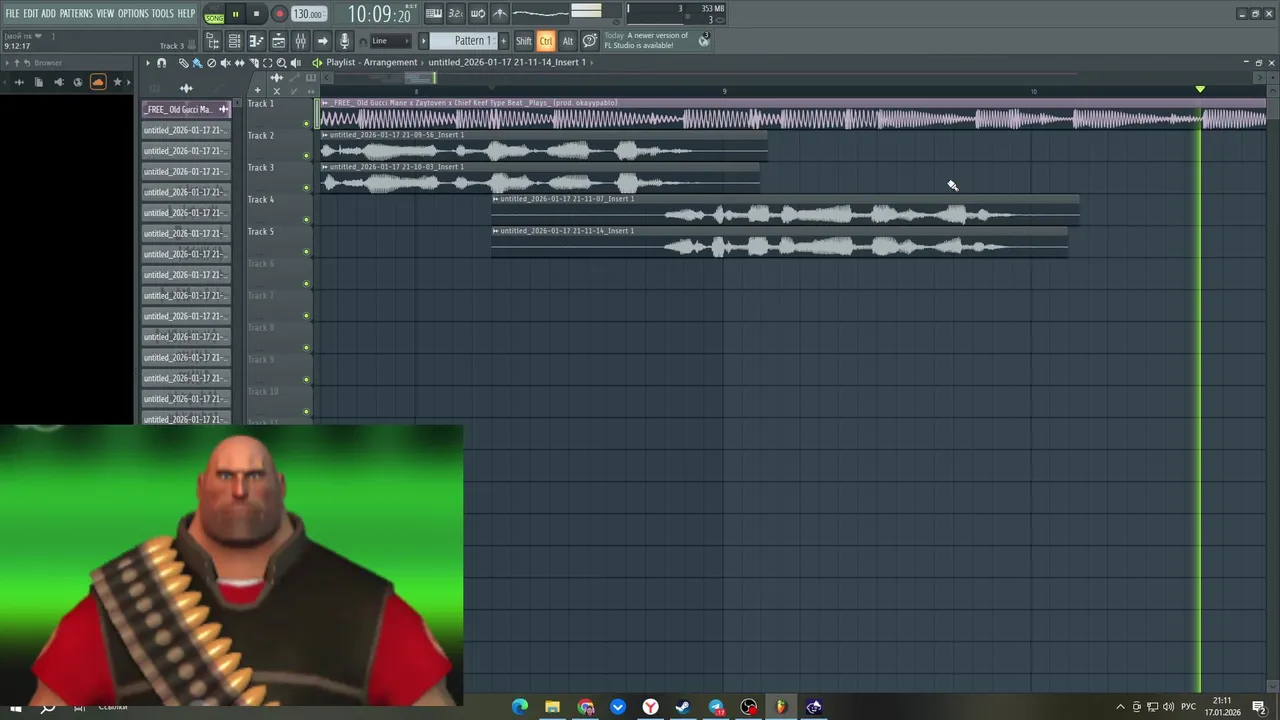Open the Mixer icon
This screenshot has height=720, width=1280.
coord(300,41)
